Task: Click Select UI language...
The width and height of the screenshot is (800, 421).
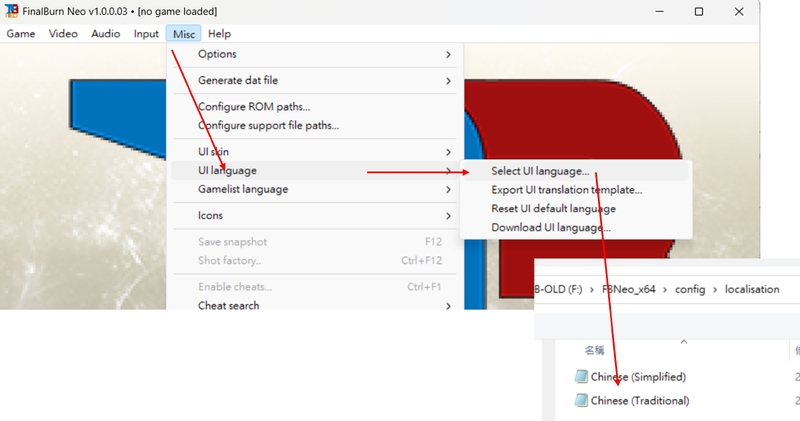Action: [x=576, y=171]
